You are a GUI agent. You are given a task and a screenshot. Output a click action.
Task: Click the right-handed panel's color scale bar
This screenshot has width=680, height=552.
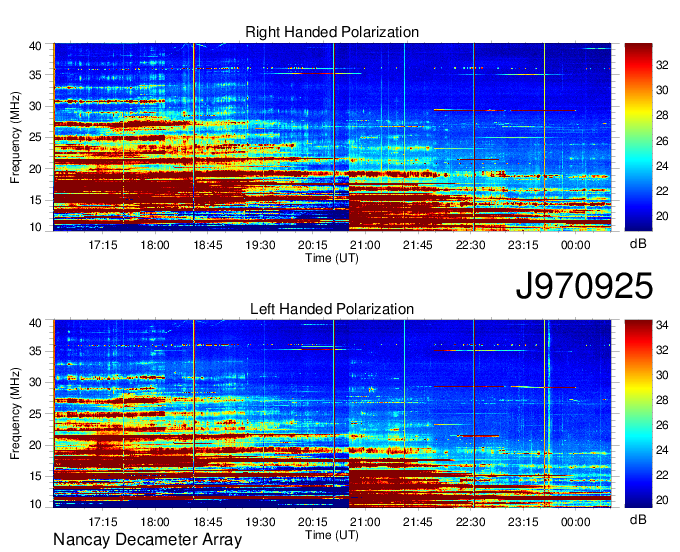click(x=638, y=137)
